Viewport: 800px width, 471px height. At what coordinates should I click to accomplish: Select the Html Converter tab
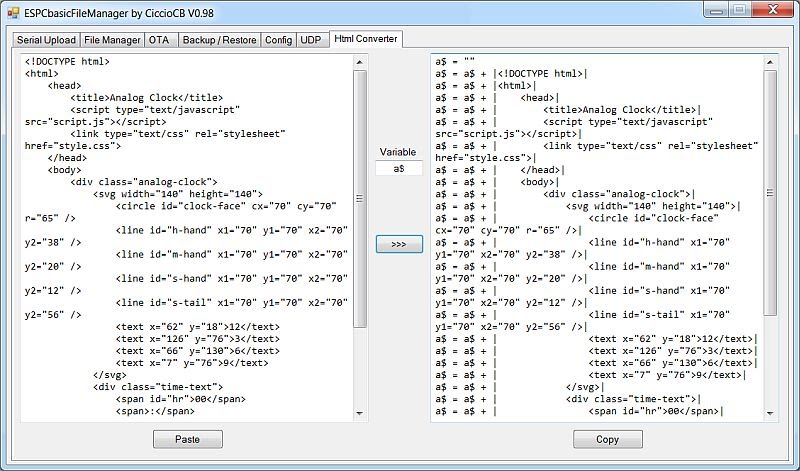point(366,39)
